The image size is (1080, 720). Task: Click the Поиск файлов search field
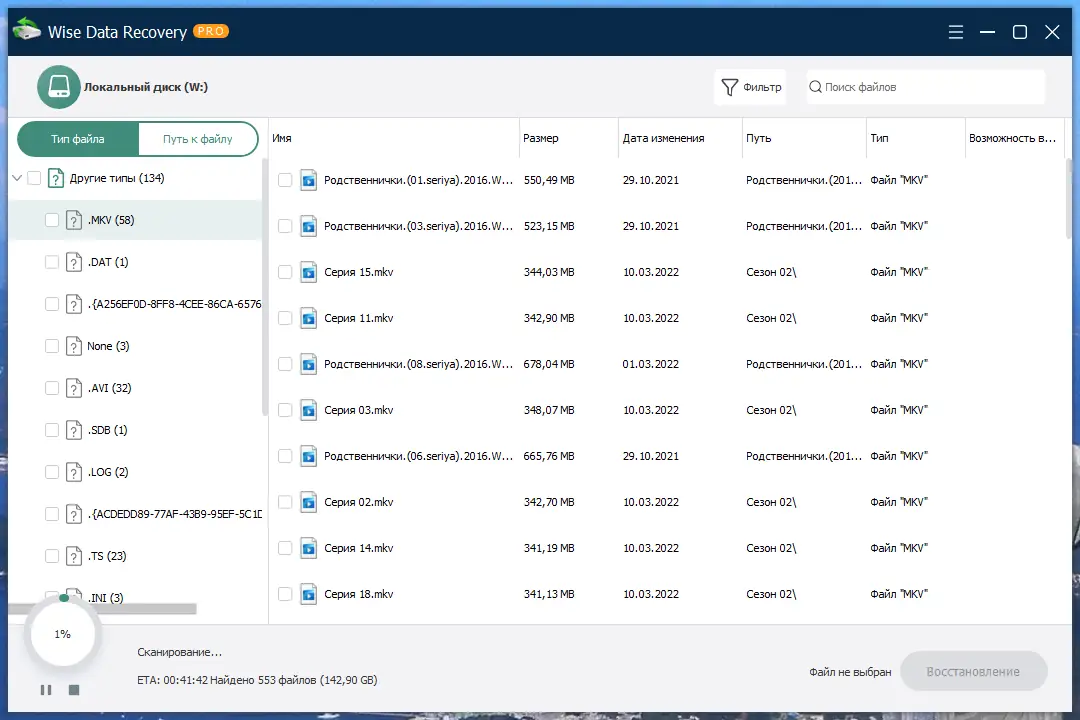pos(926,88)
